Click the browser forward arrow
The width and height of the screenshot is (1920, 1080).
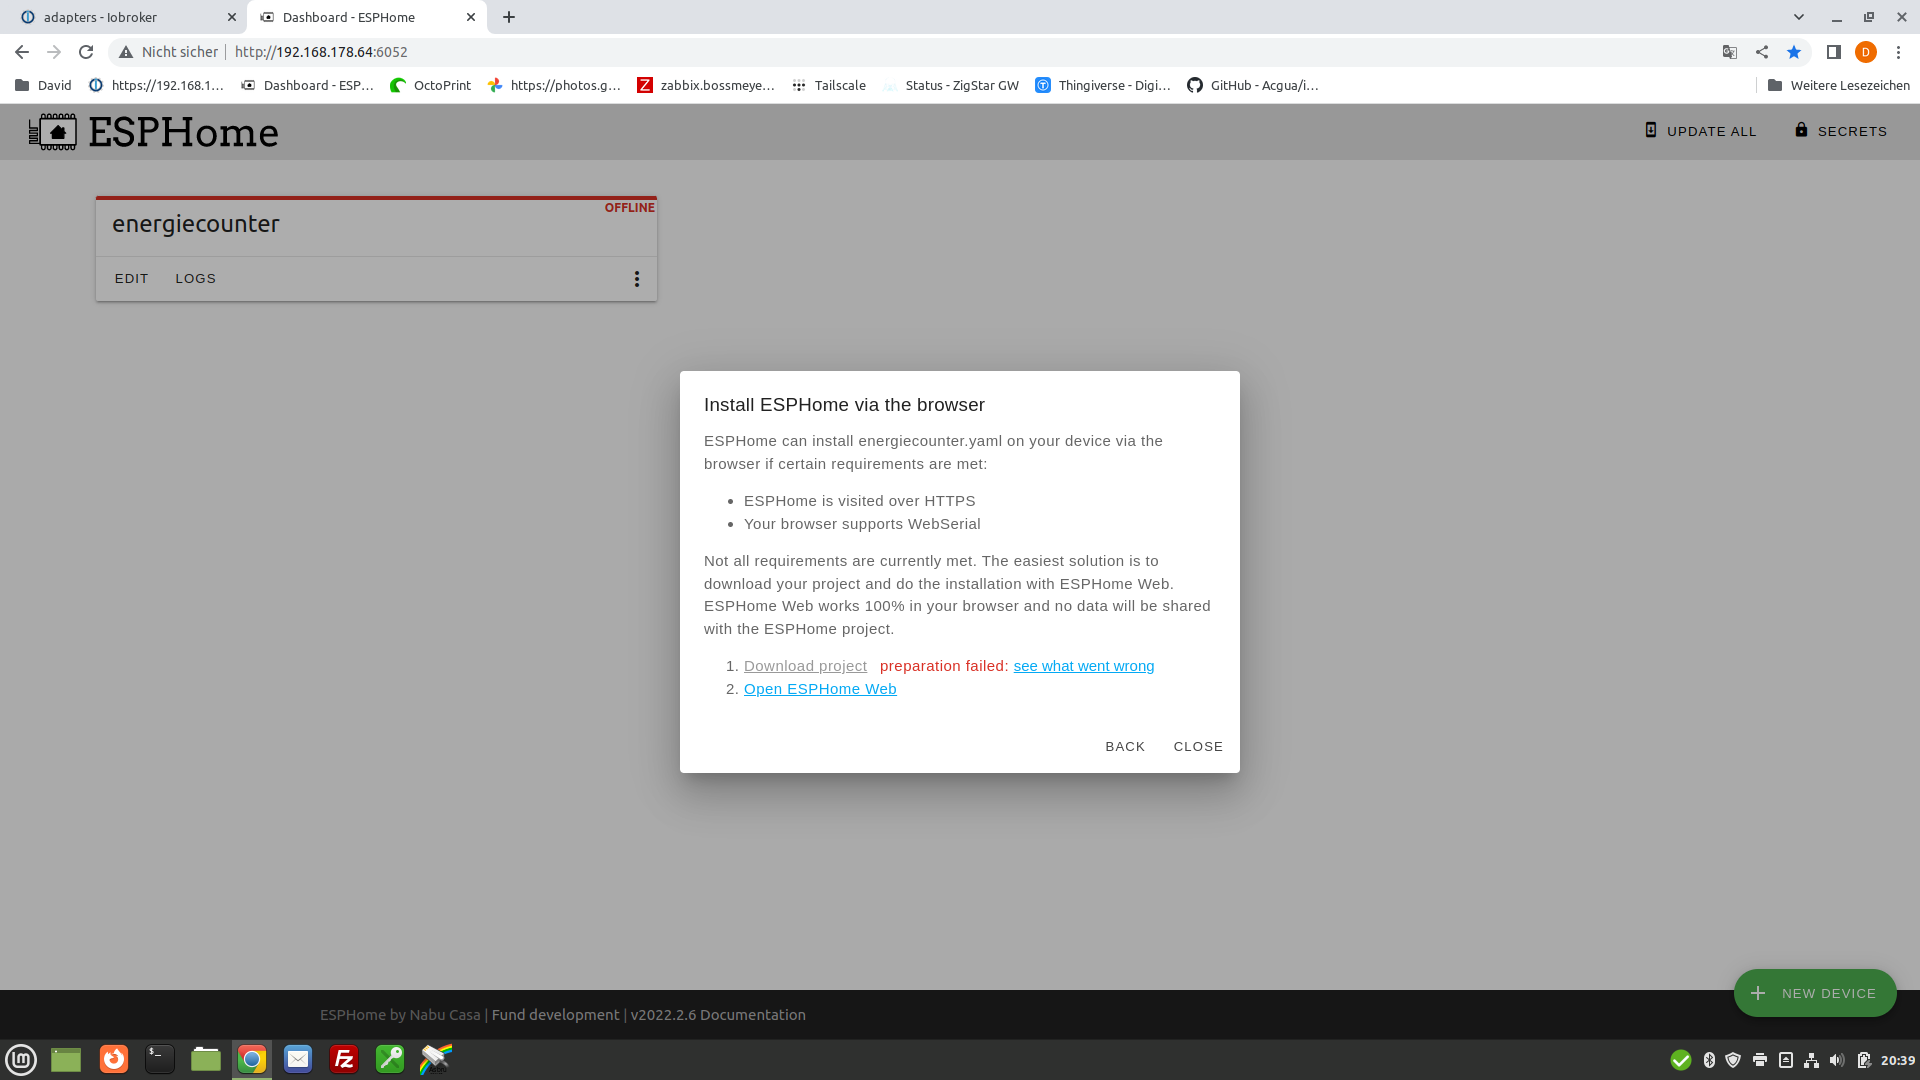(54, 52)
